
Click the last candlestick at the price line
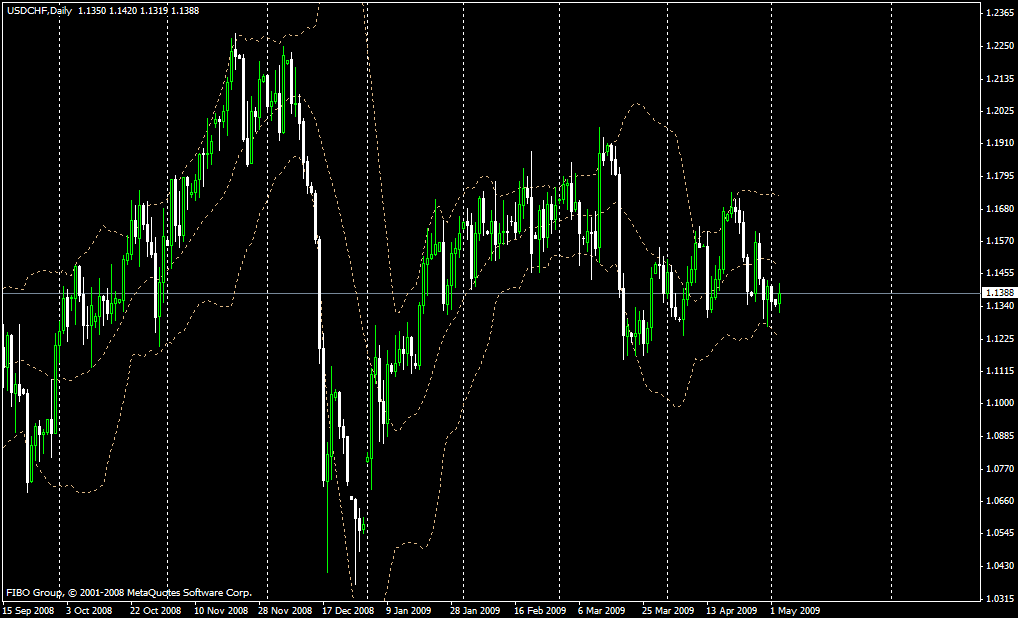click(x=779, y=297)
